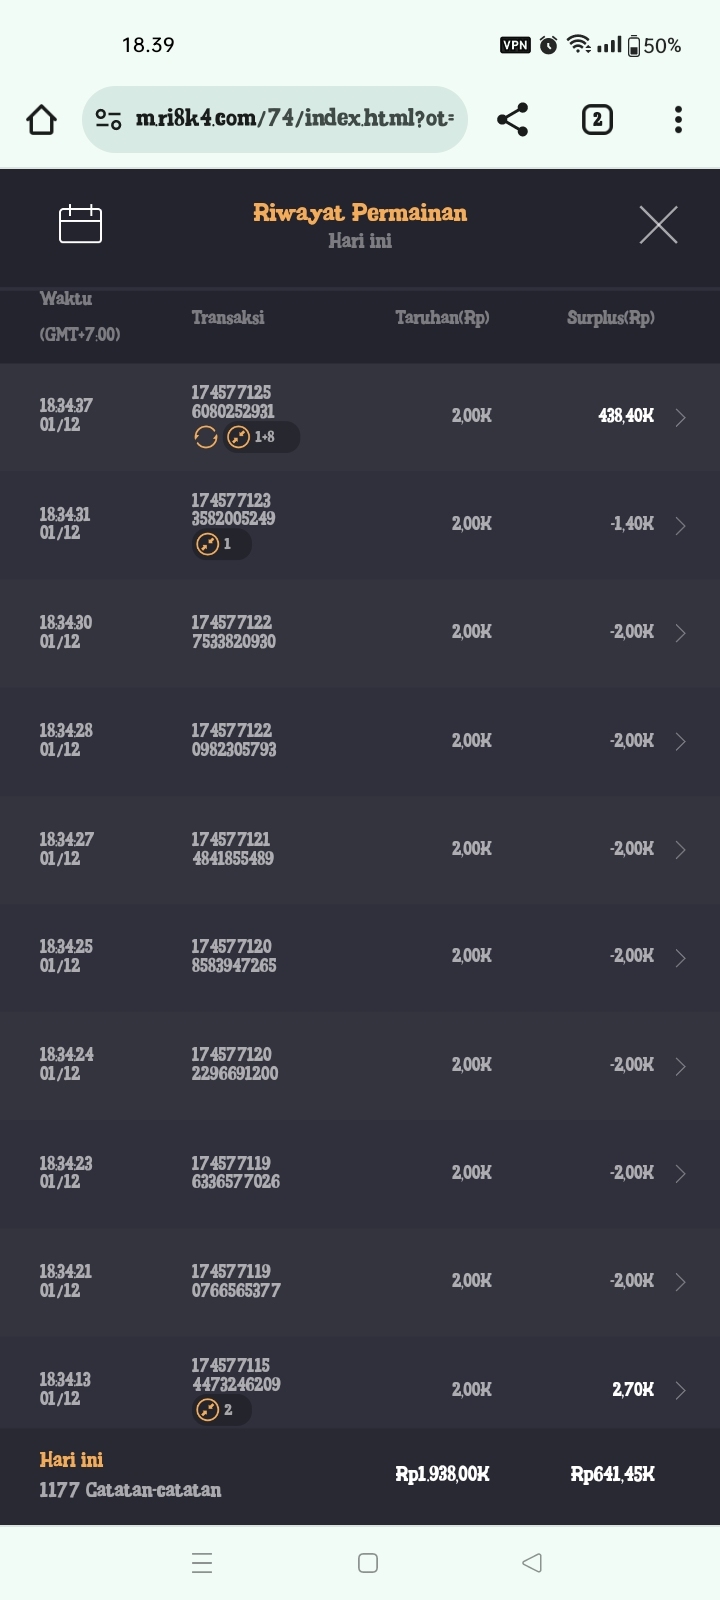The width and height of the screenshot is (720, 1600).
Task: Open transaction 174577119 0766565377
Action: tap(235, 1281)
